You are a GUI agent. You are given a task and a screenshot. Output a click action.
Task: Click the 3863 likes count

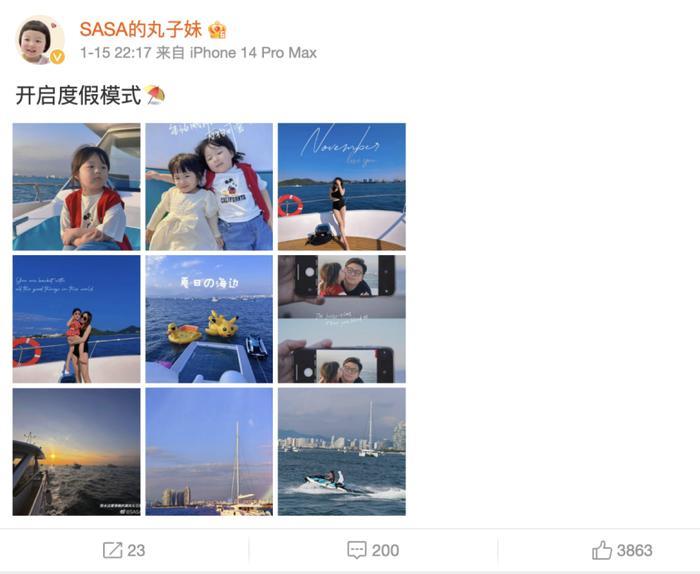click(x=634, y=550)
